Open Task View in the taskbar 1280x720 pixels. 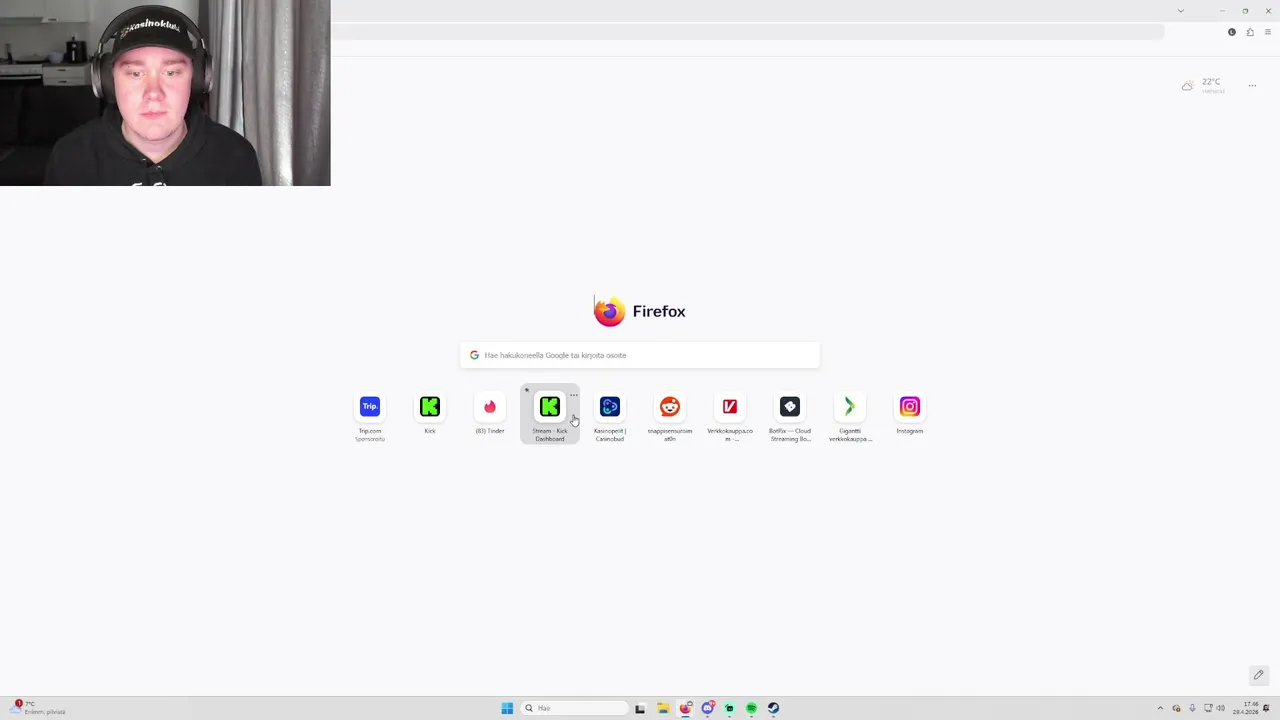pyautogui.click(x=640, y=708)
